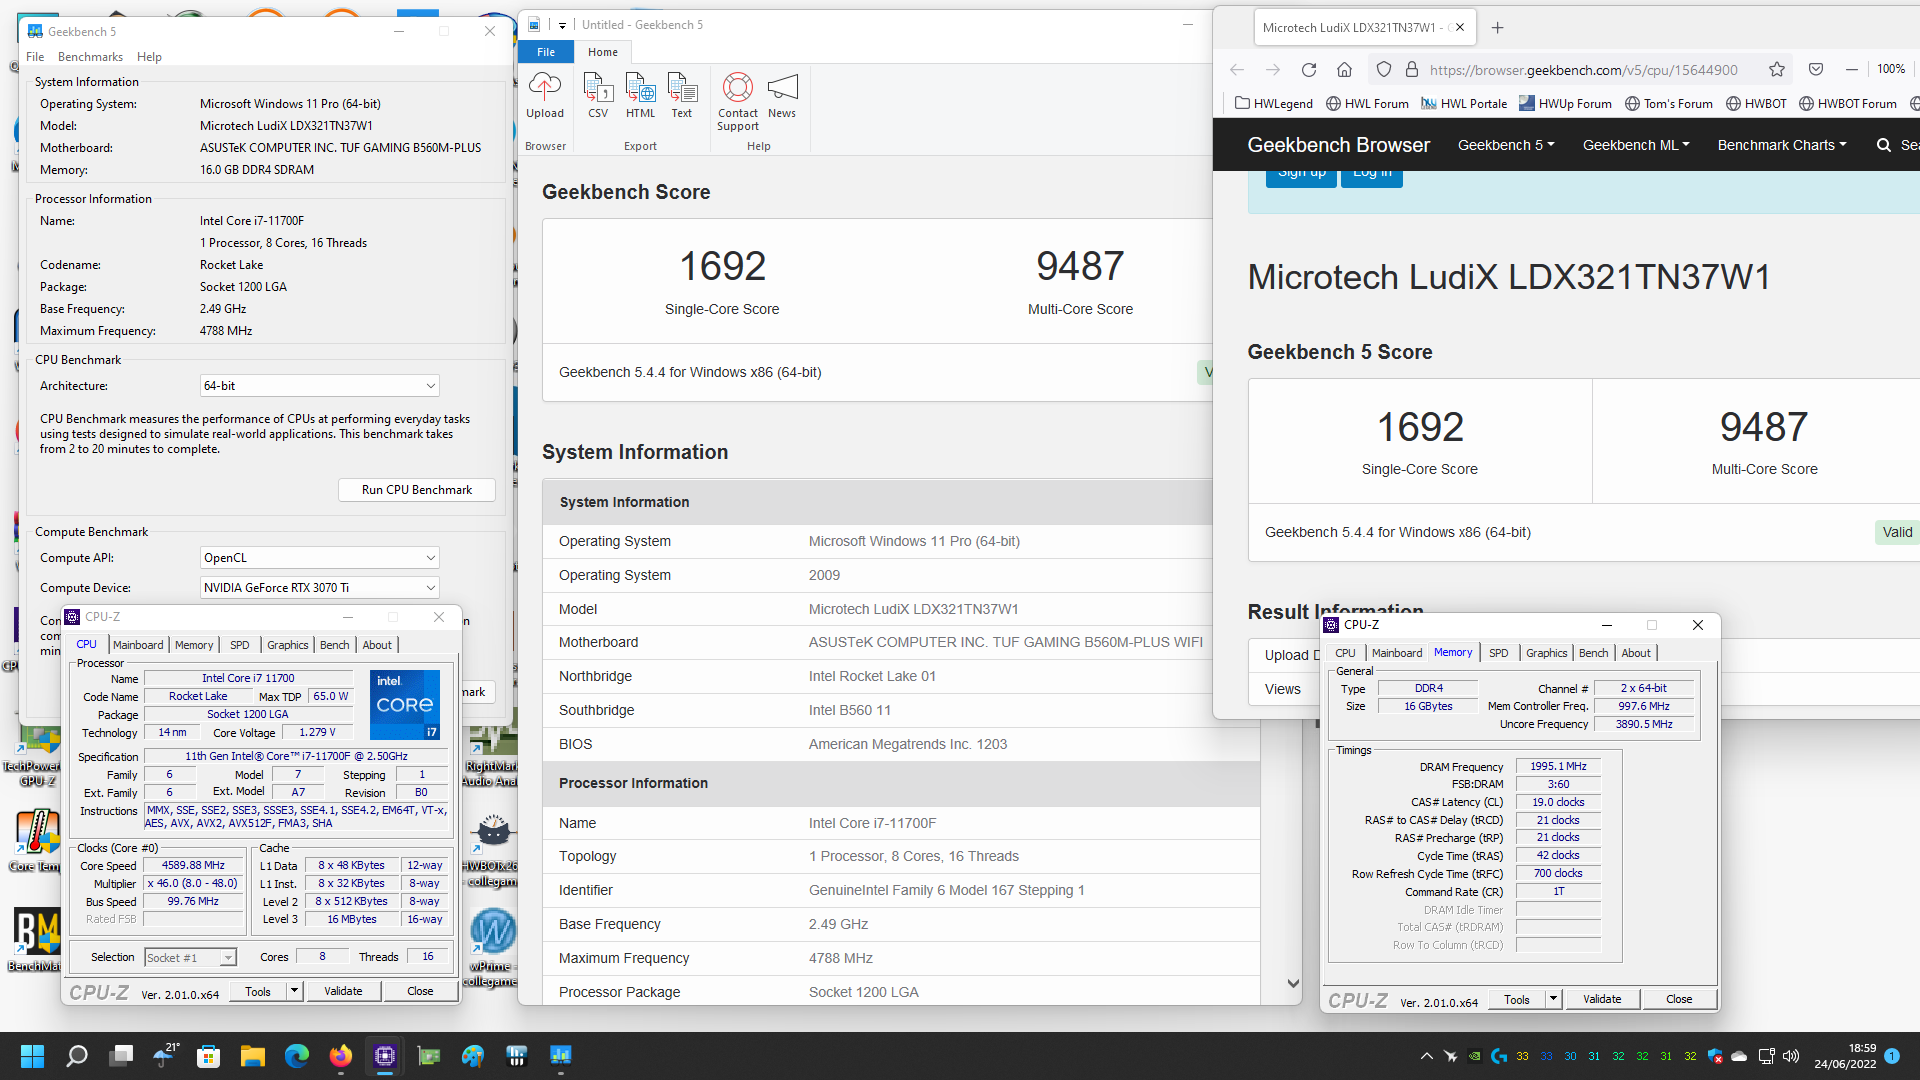Click the Geekbench Browser logo link
The width and height of the screenshot is (1920, 1080).
[x=1338, y=145]
